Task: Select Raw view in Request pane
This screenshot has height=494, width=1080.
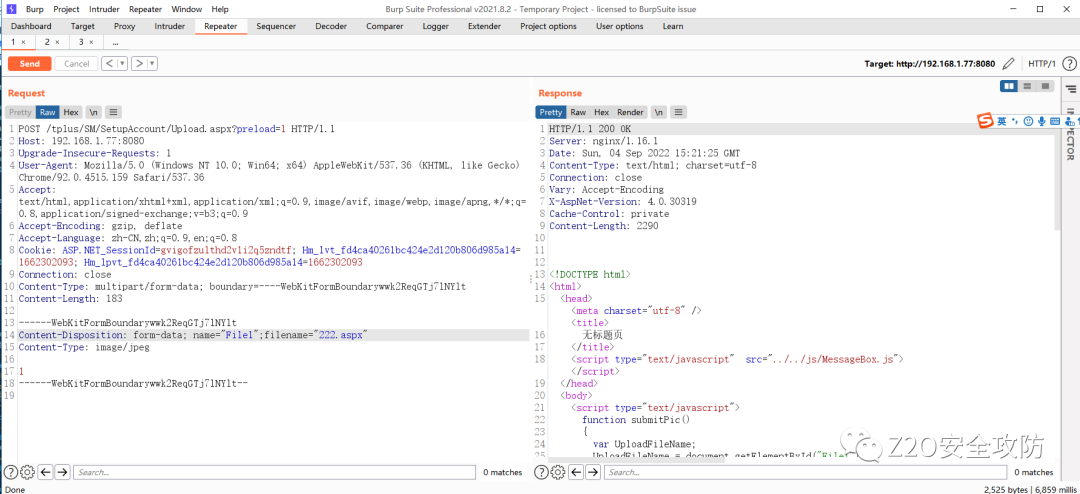Action: click(x=48, y=112)
